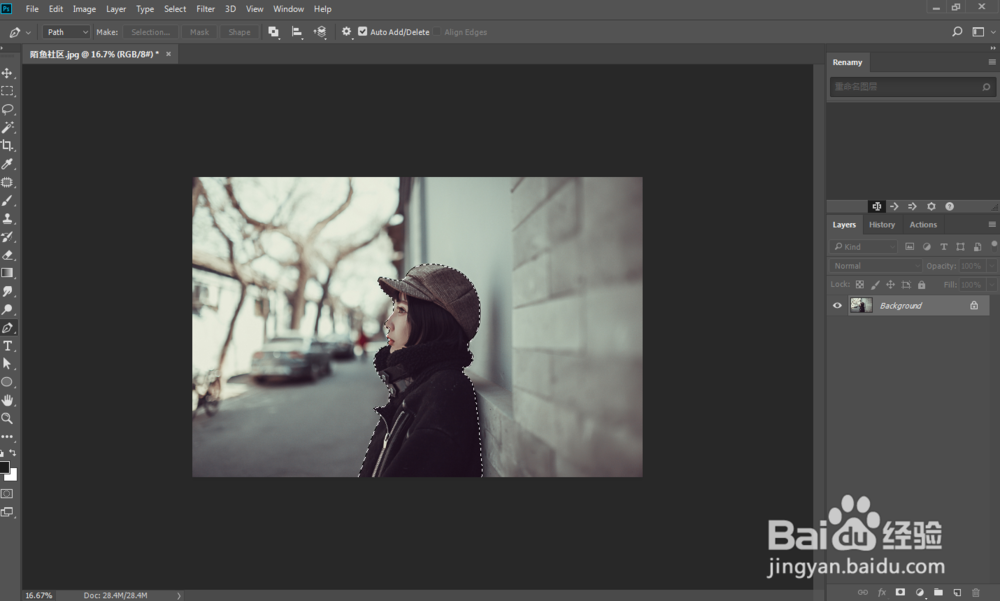Open the Image menu
1000x601 pixels.
[84, 9]
